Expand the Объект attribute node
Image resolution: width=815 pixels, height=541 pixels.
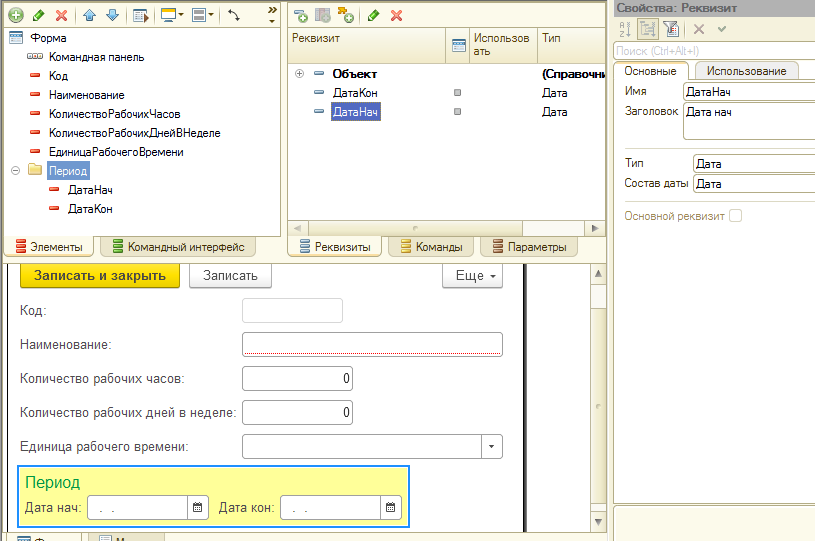pos(300,74)
